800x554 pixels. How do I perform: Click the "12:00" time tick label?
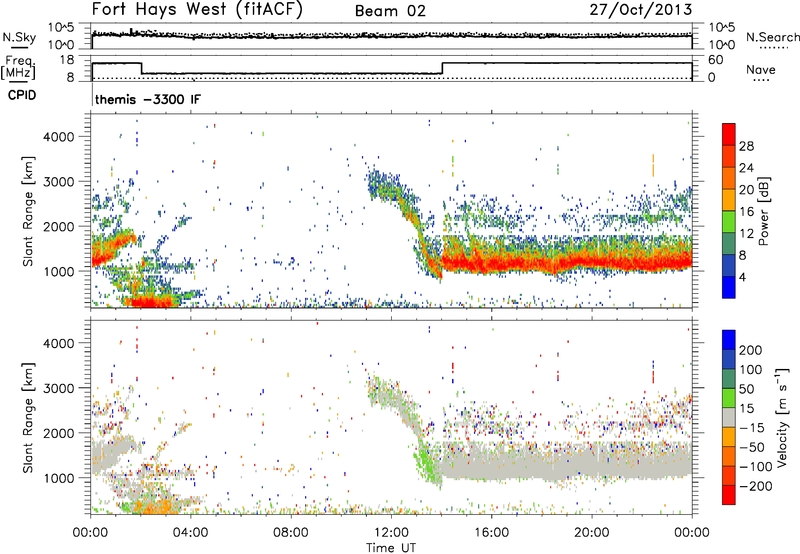coord(391,533)
